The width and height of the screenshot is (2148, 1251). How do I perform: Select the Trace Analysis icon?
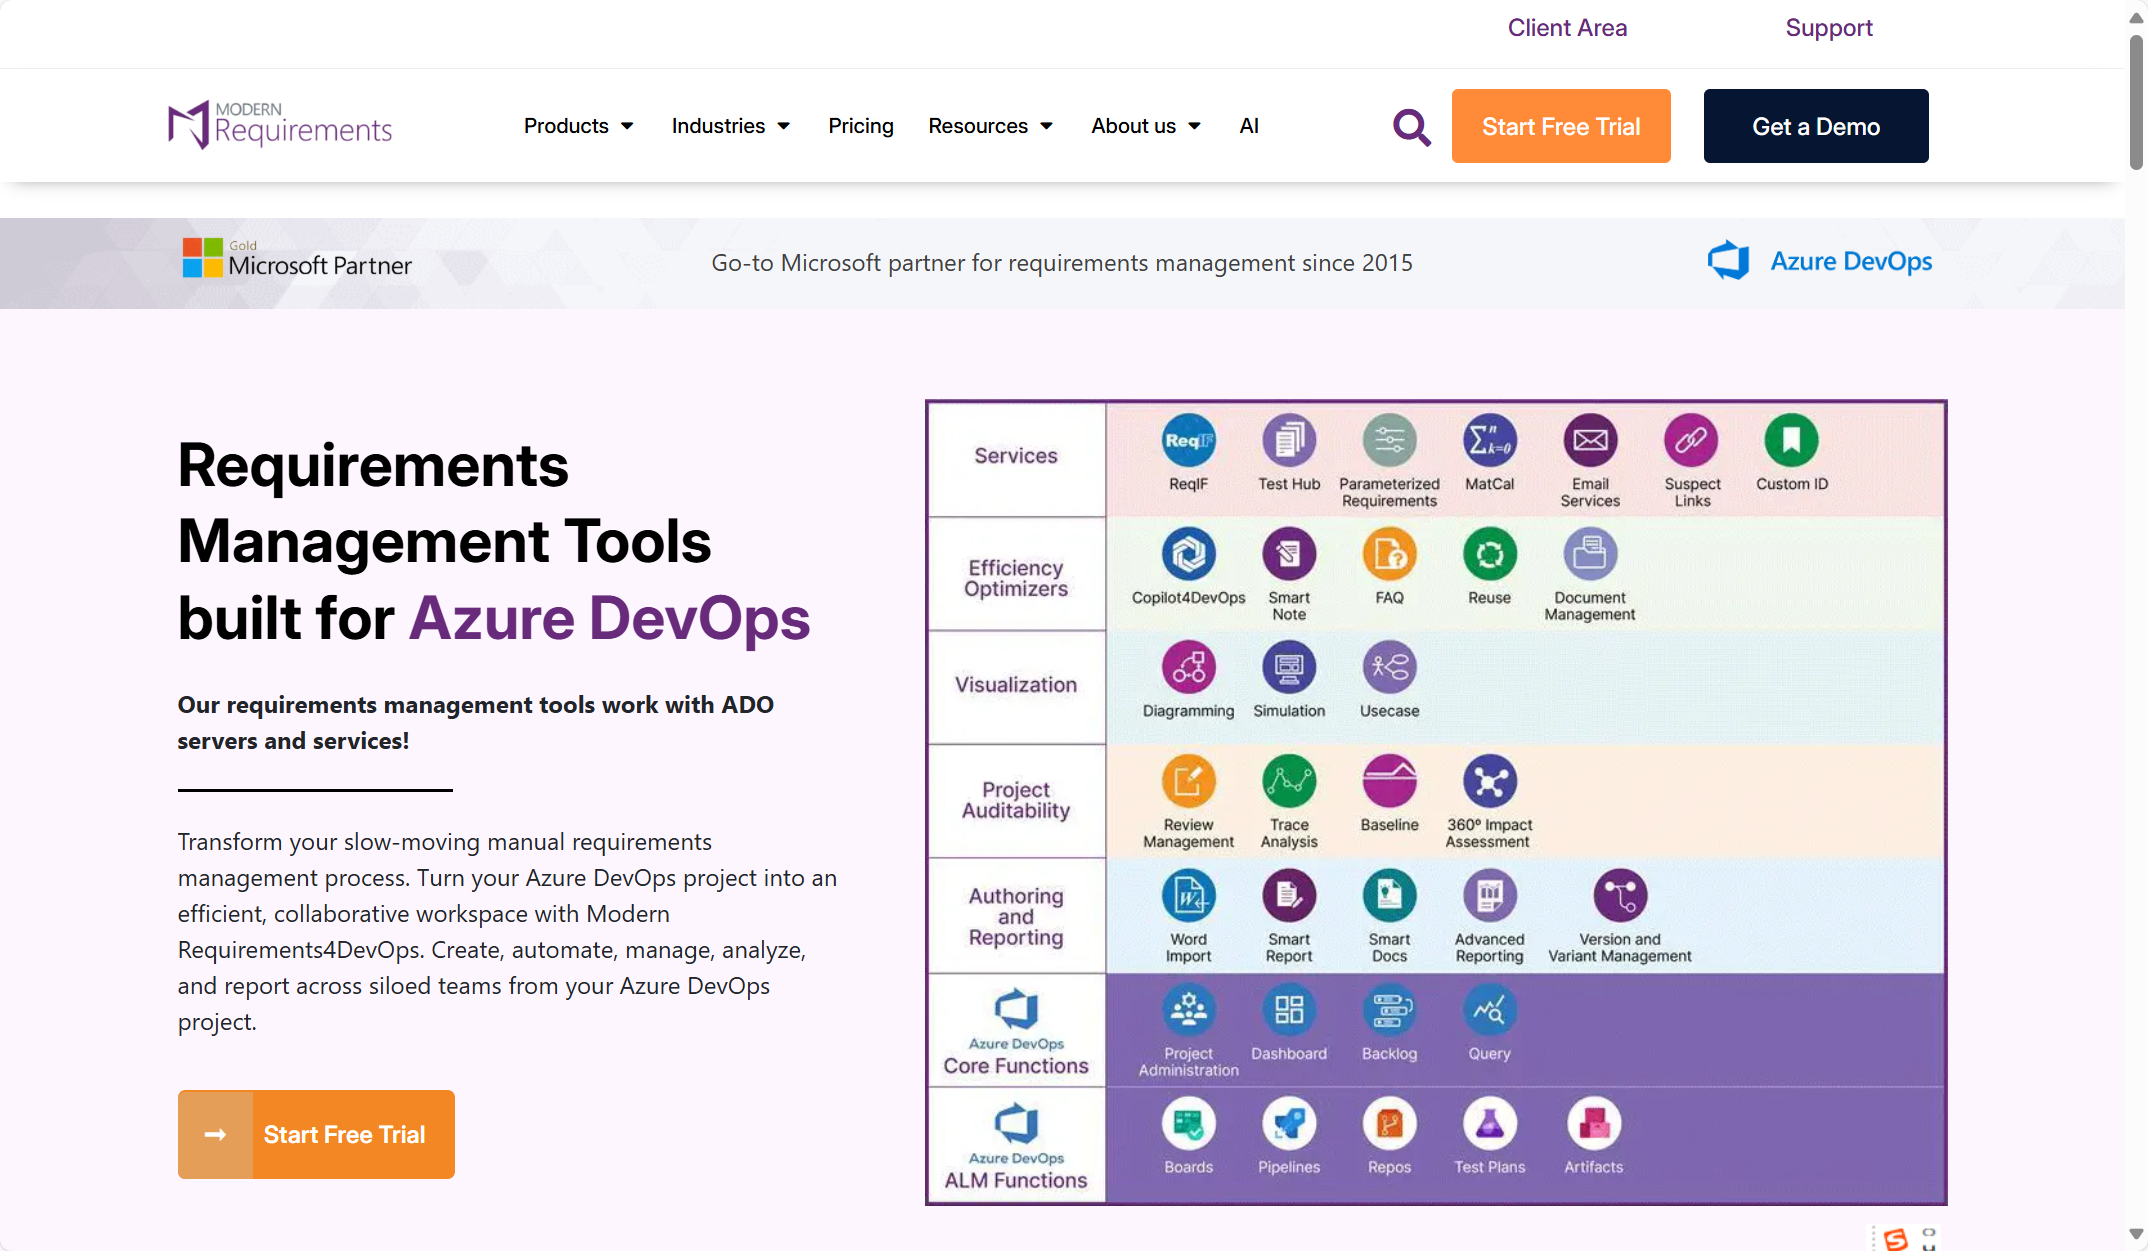click(1289, 782)
